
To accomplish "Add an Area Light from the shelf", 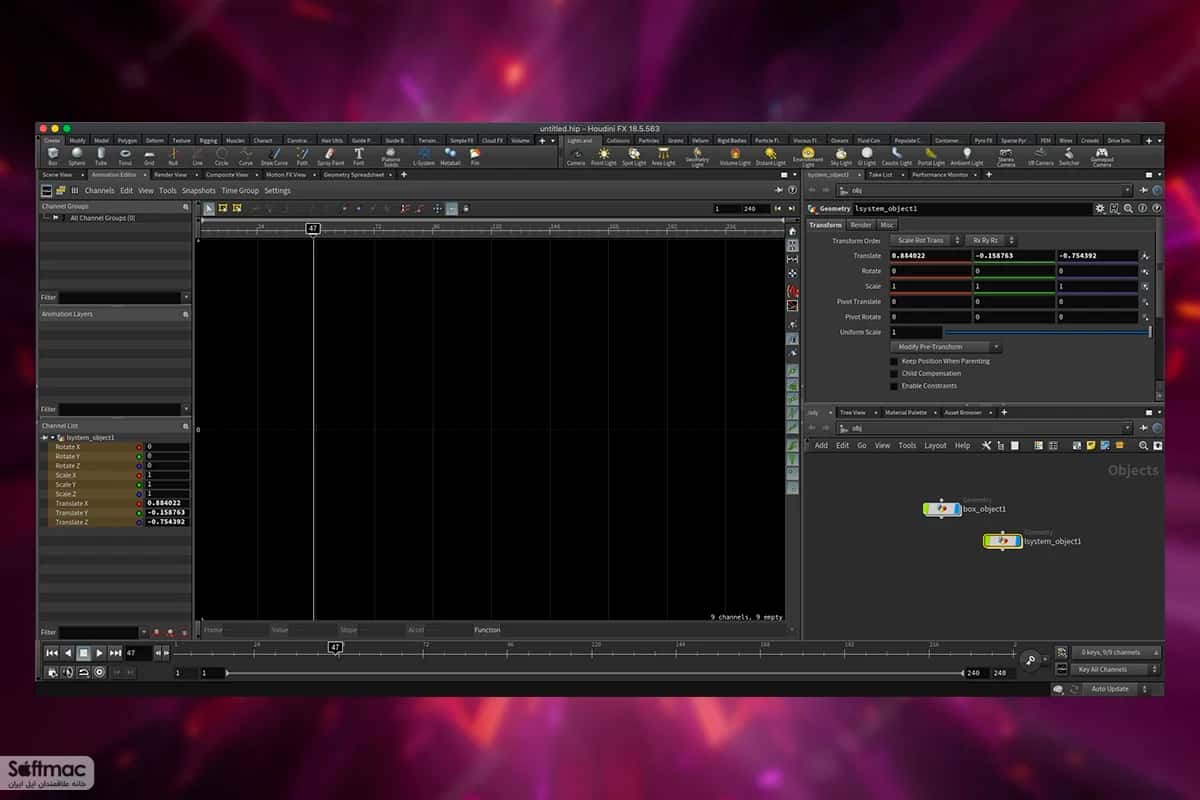I will point(663,155).
